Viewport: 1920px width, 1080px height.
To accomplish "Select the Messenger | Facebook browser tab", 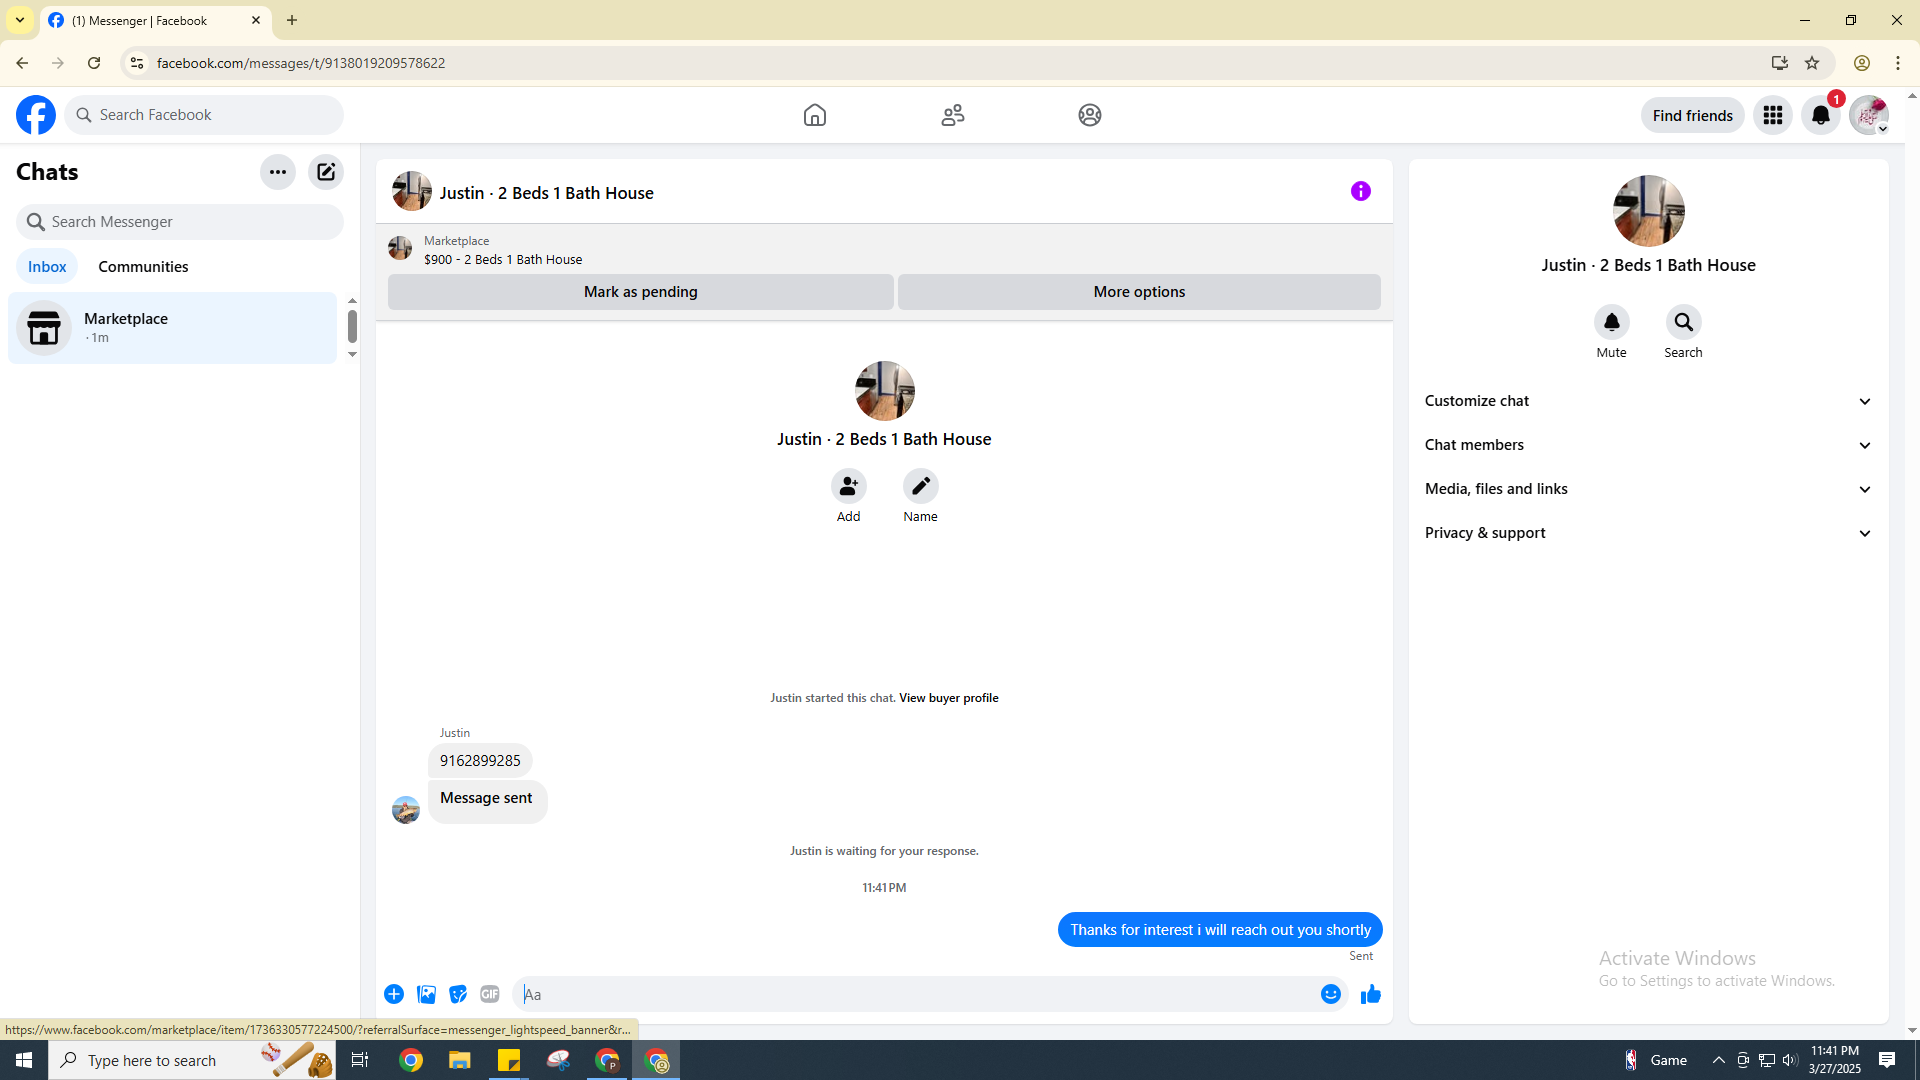I will tap(155, 20).
